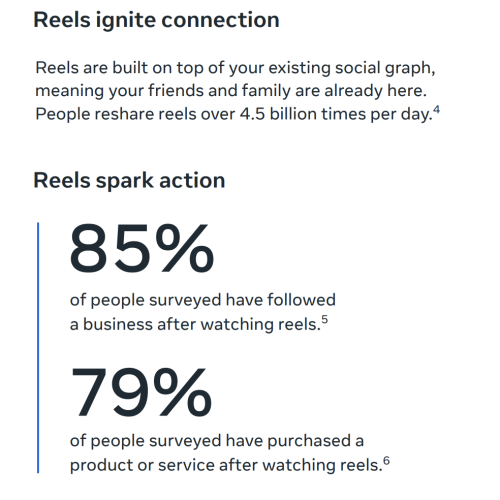Click the large 85% statistic
Screen dimensions: 500x500
coord(142,248)
